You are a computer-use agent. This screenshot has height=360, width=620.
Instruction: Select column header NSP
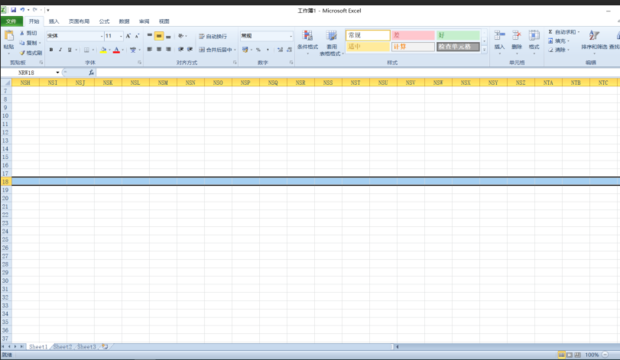click(x=246, y=83)
